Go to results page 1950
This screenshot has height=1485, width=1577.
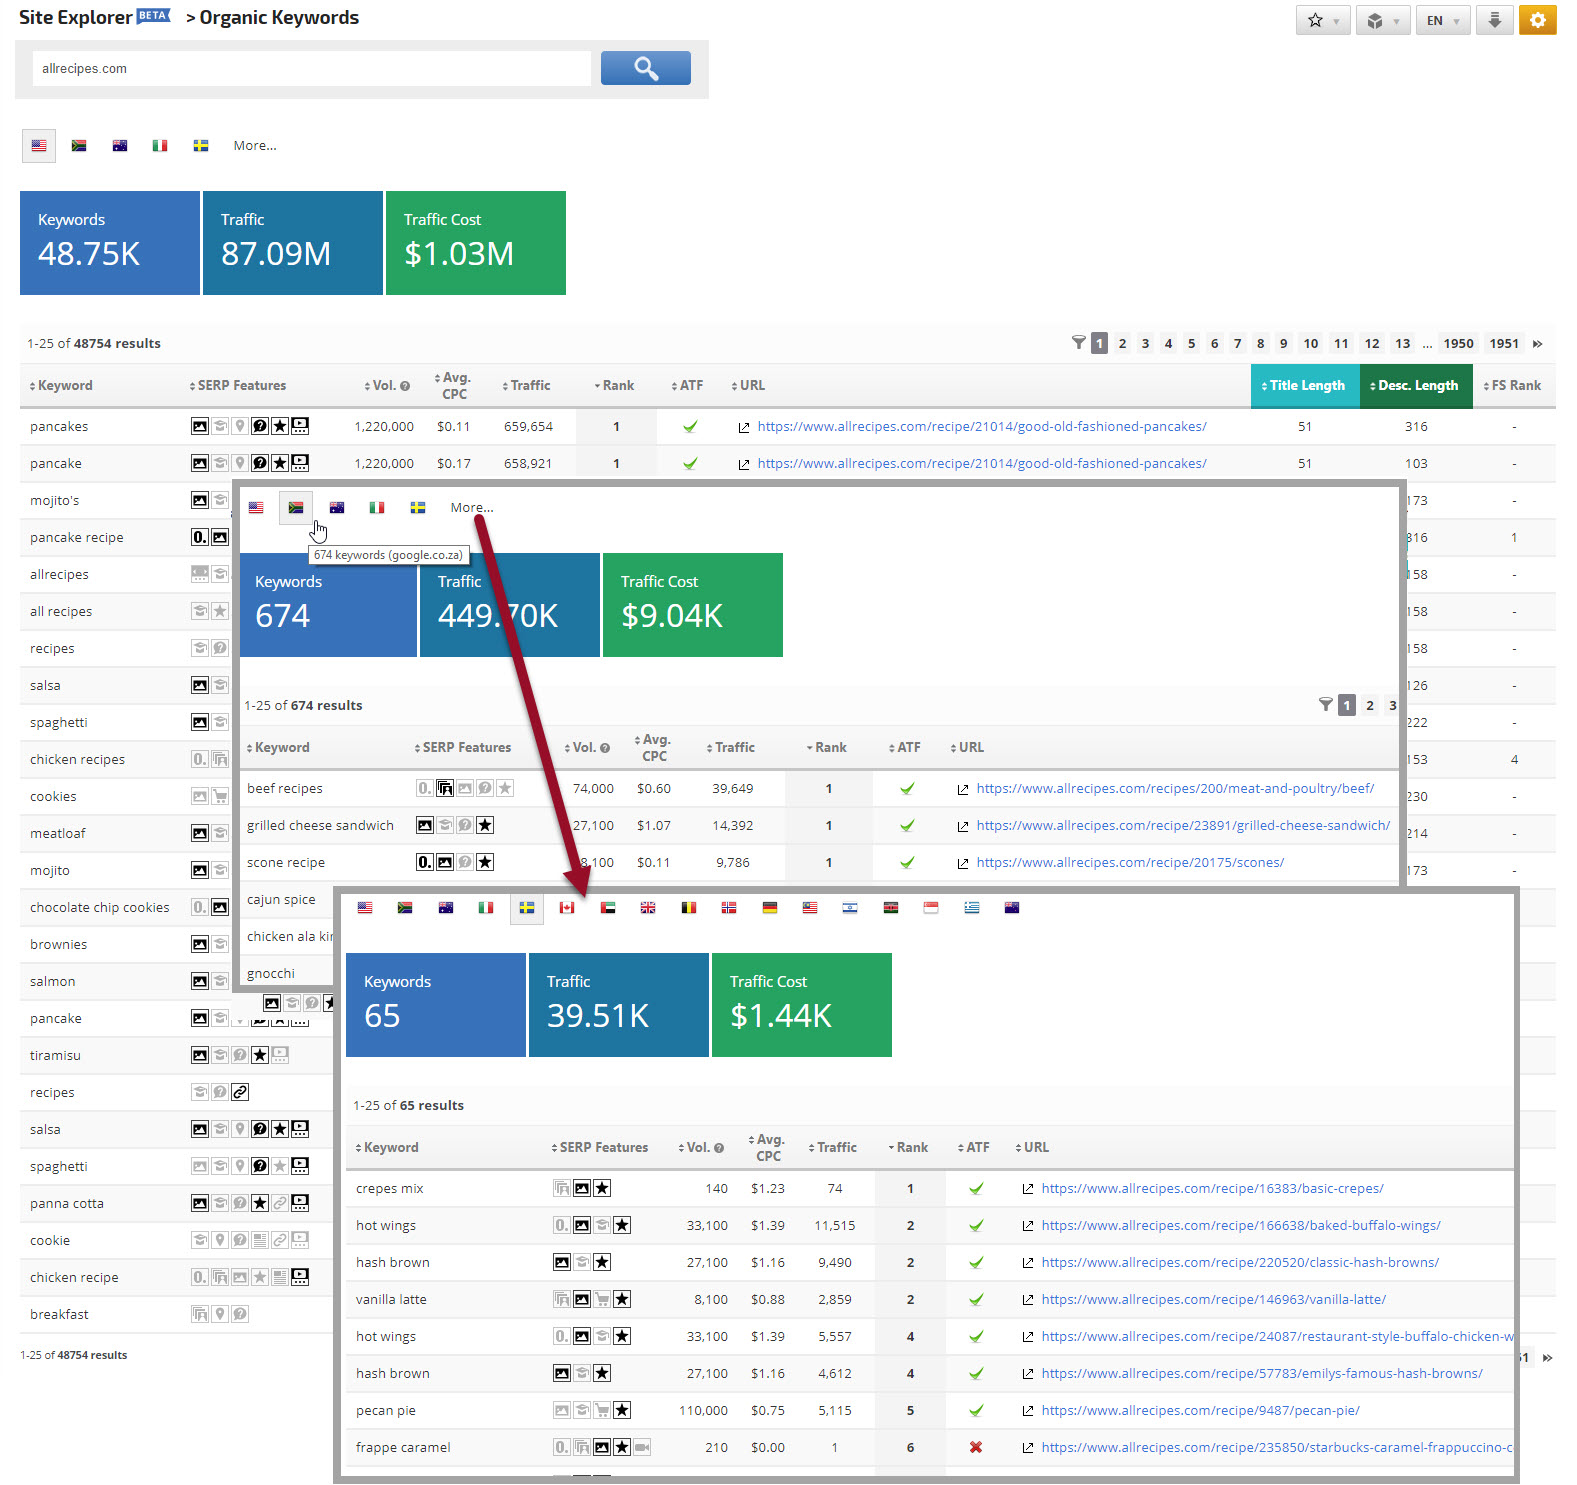coord(1458,344)
